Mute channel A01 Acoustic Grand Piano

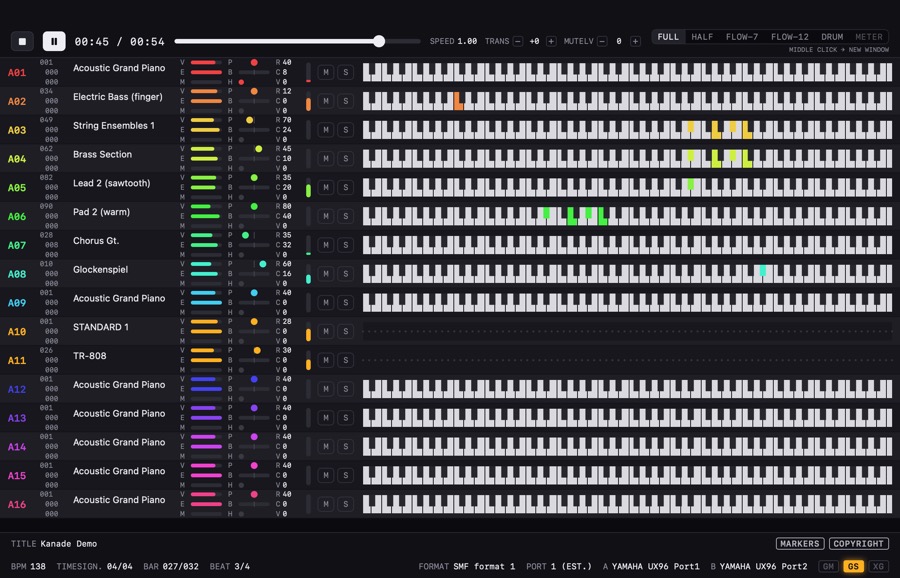click(326, 72)
